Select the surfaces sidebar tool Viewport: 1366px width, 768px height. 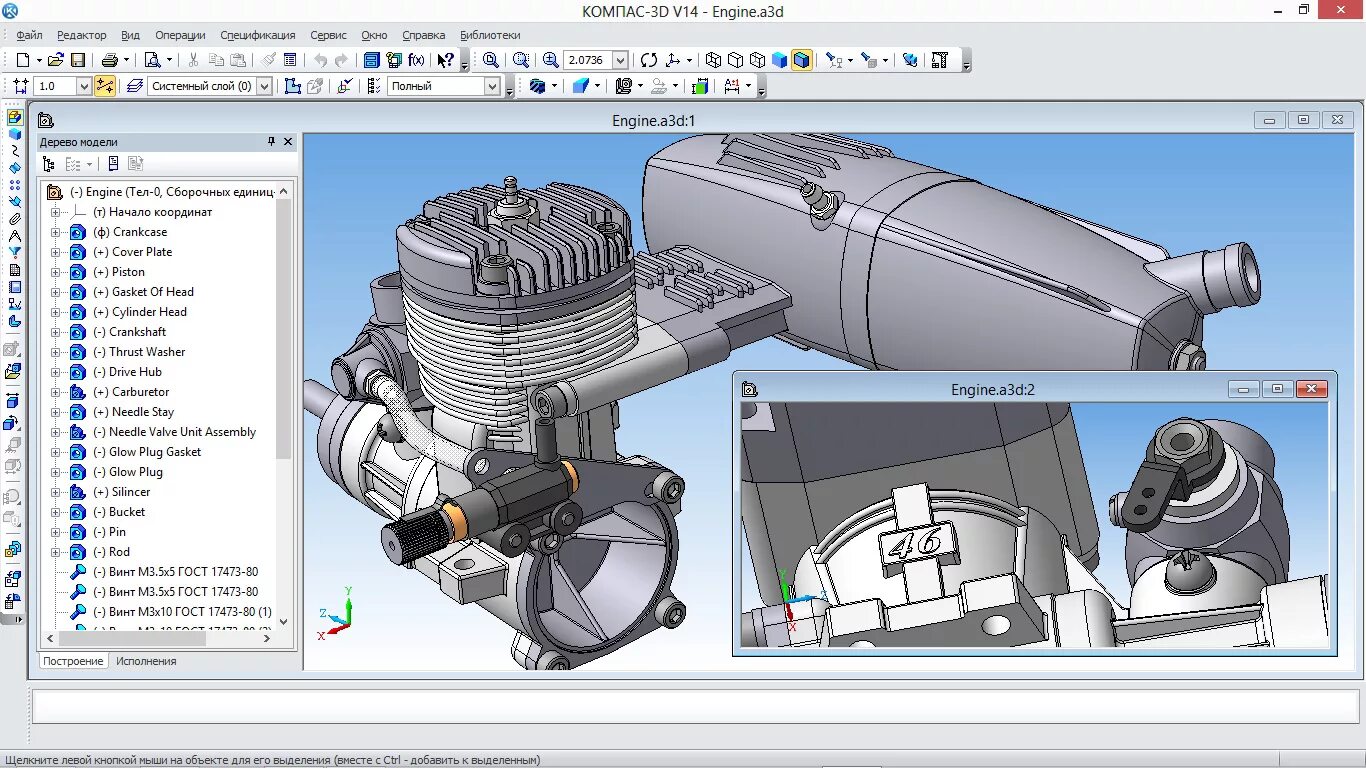coord(15,167)
